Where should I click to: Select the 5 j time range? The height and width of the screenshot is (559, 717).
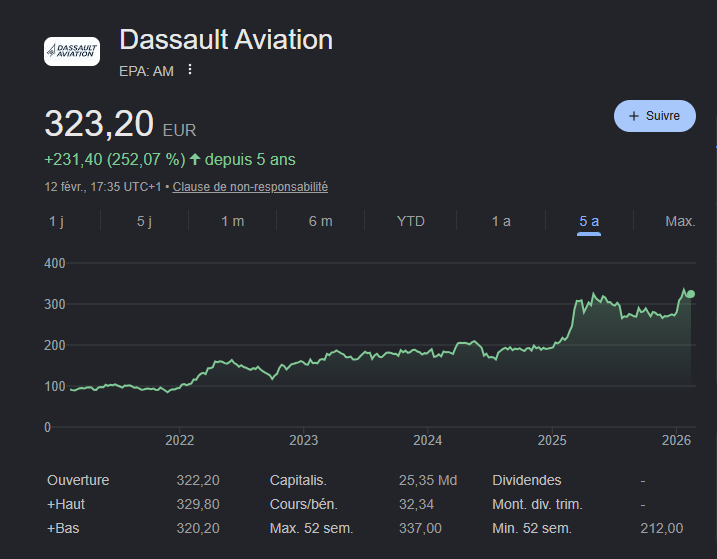coord(144,221)
